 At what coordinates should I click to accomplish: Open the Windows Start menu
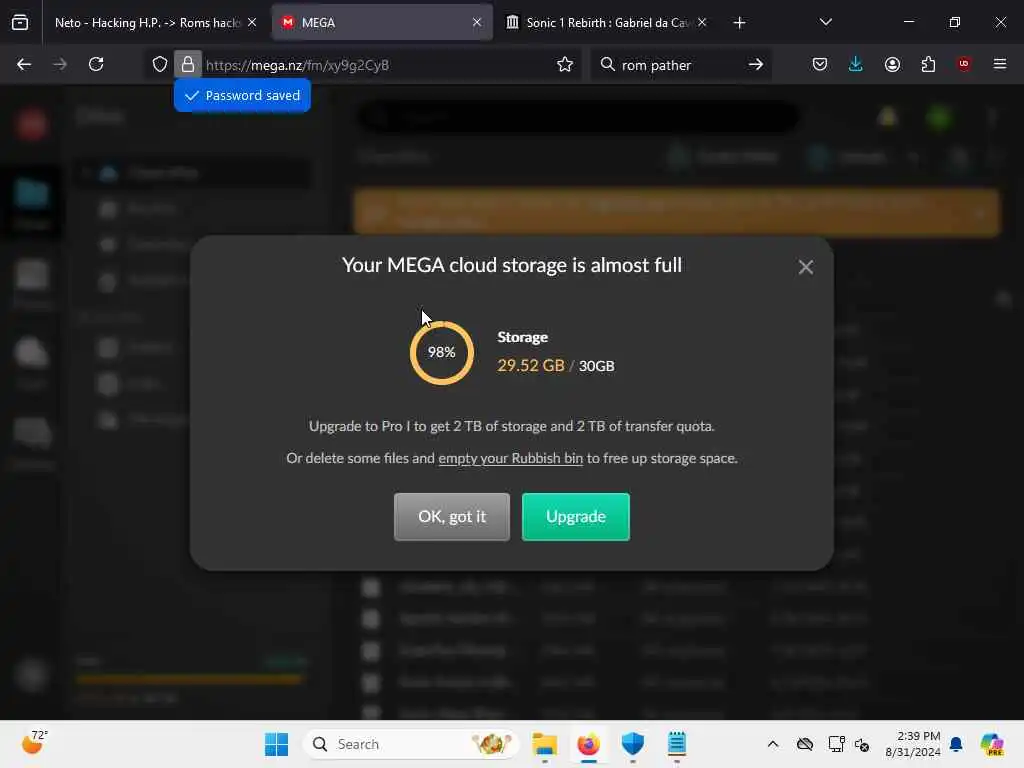tap(276, 744)
